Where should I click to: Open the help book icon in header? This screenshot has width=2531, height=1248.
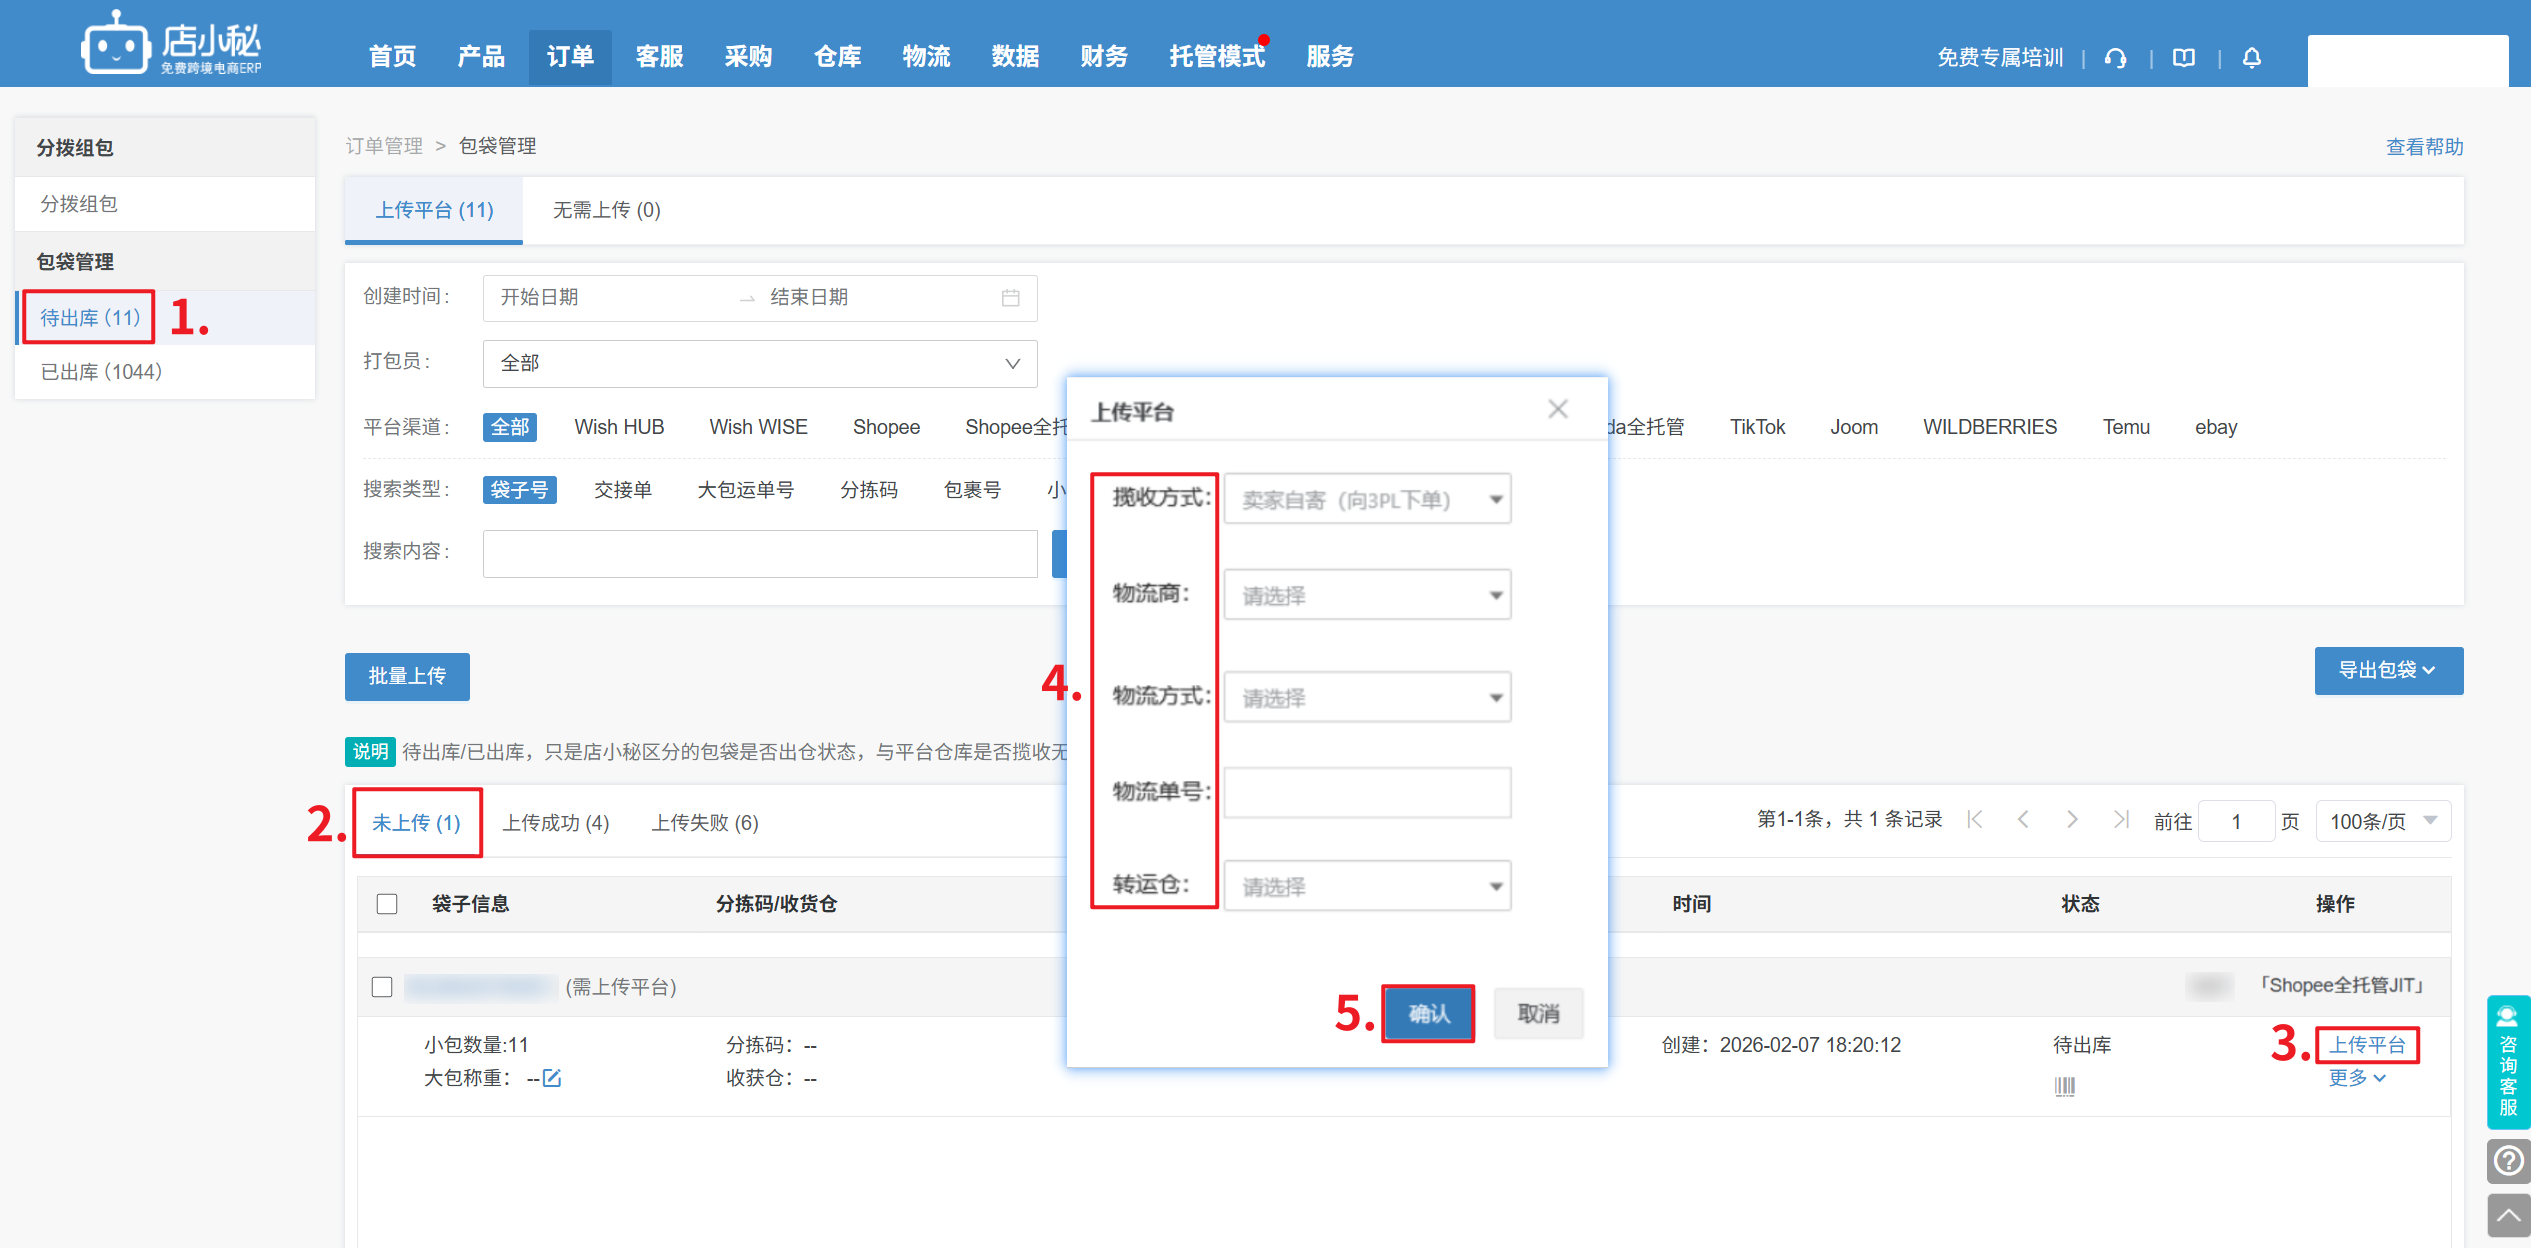click(x=2183, y=58)
